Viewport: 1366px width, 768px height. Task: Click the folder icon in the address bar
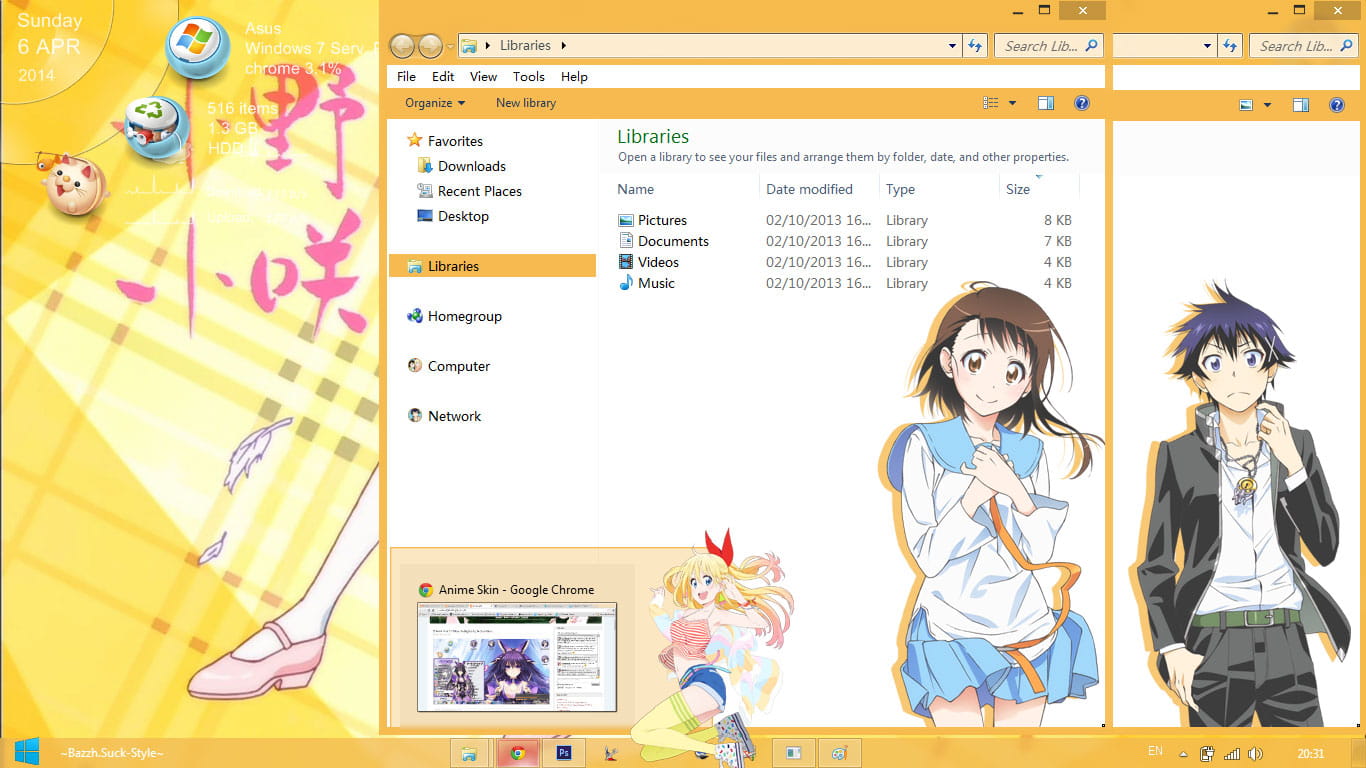click(469, 46)
